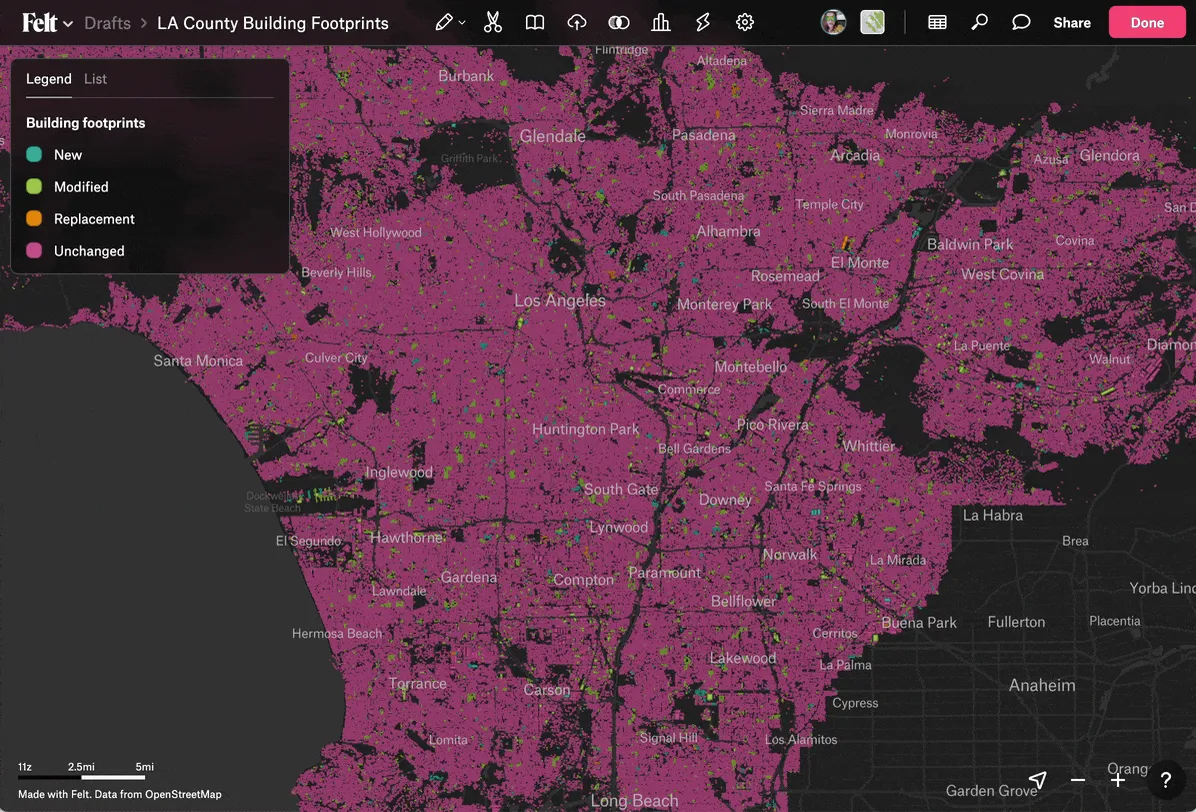The height and width of the screenshot is (812, 1196).
Task: Click the Made with Felt attribution text
Action: 120,794
